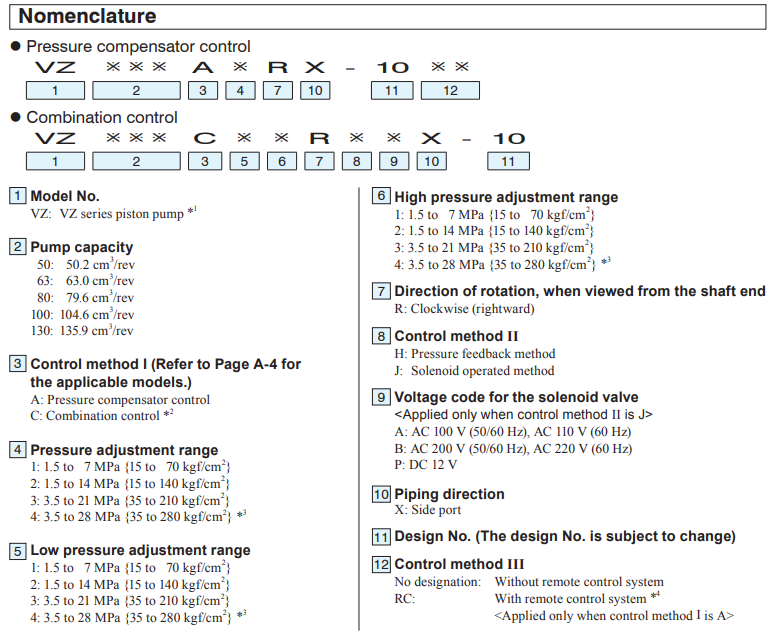Click the 5 marker beside Low pressure adjustment range

pyautogui.click(x=18, y=550)
